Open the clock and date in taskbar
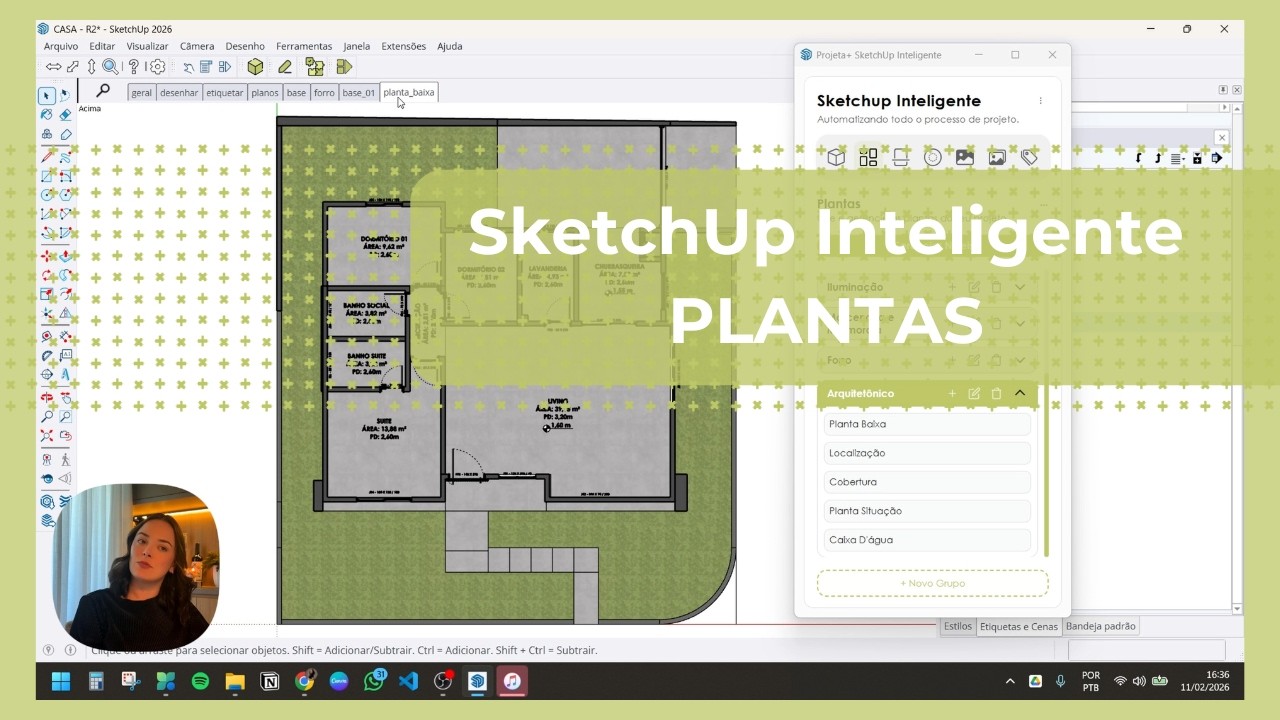 1205,681
